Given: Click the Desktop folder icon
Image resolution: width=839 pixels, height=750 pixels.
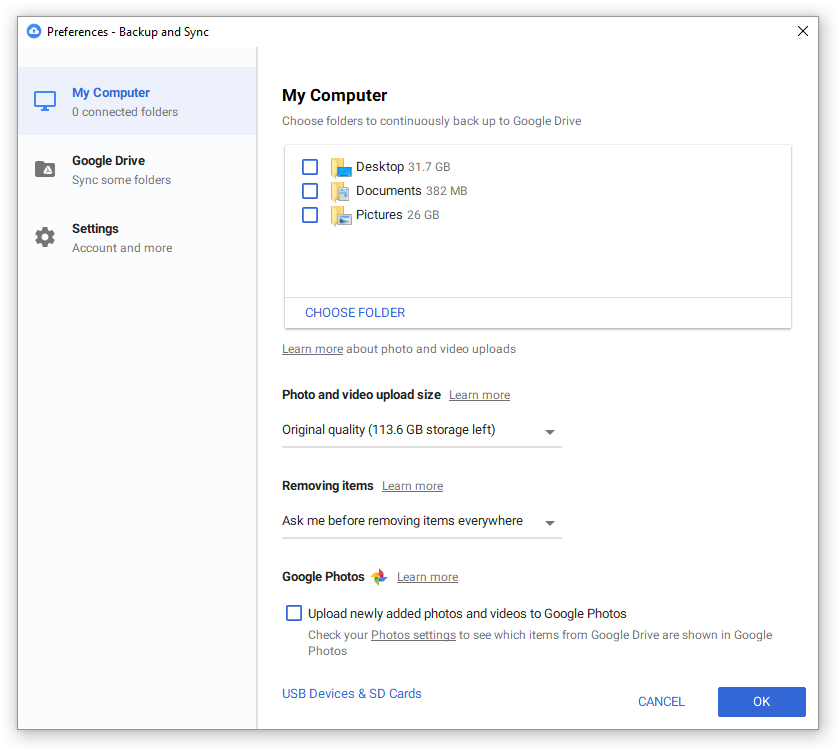Looking at the screenshot, I should [341, 167].
